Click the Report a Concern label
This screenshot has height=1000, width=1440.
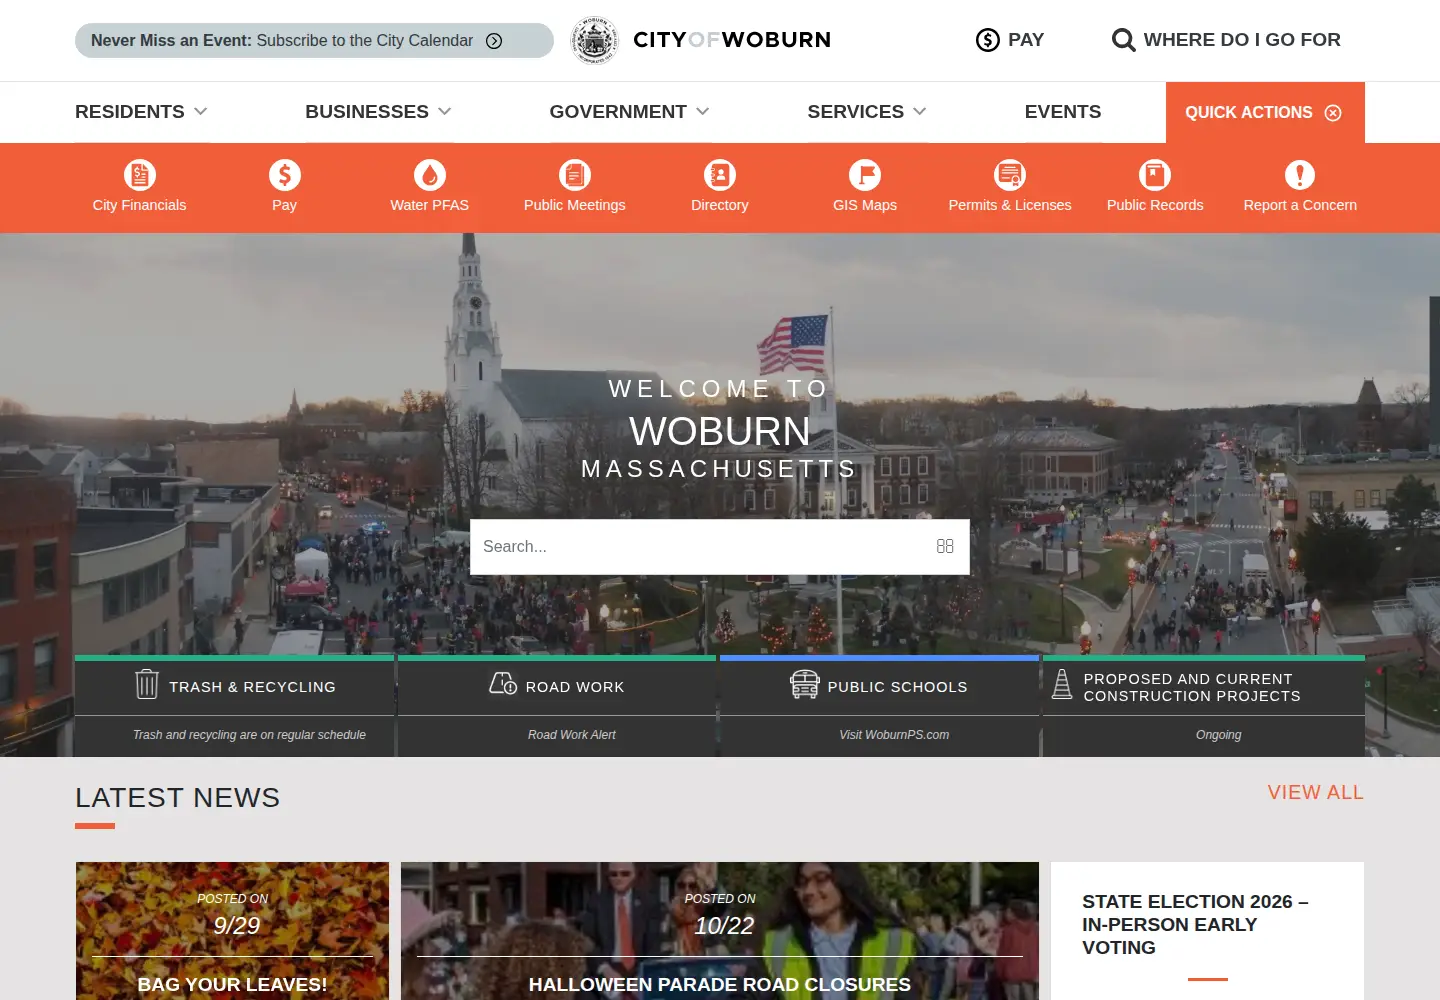tap(1300, 205)
